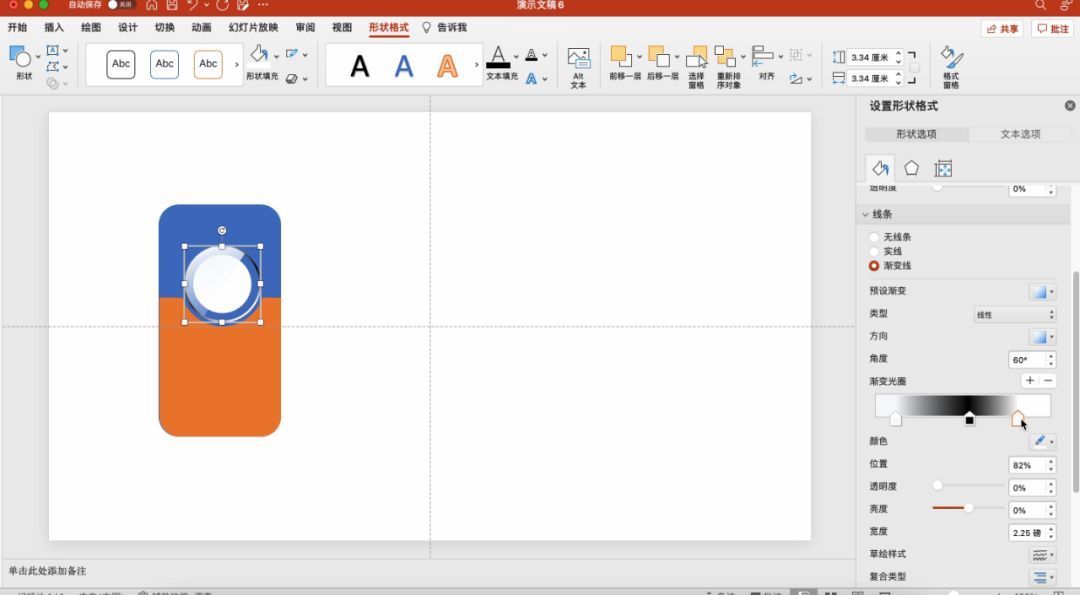This screenshot has width=1080, height=595.
Task: Open the 颜色 color dropdown
Action: click(1043, 441)
